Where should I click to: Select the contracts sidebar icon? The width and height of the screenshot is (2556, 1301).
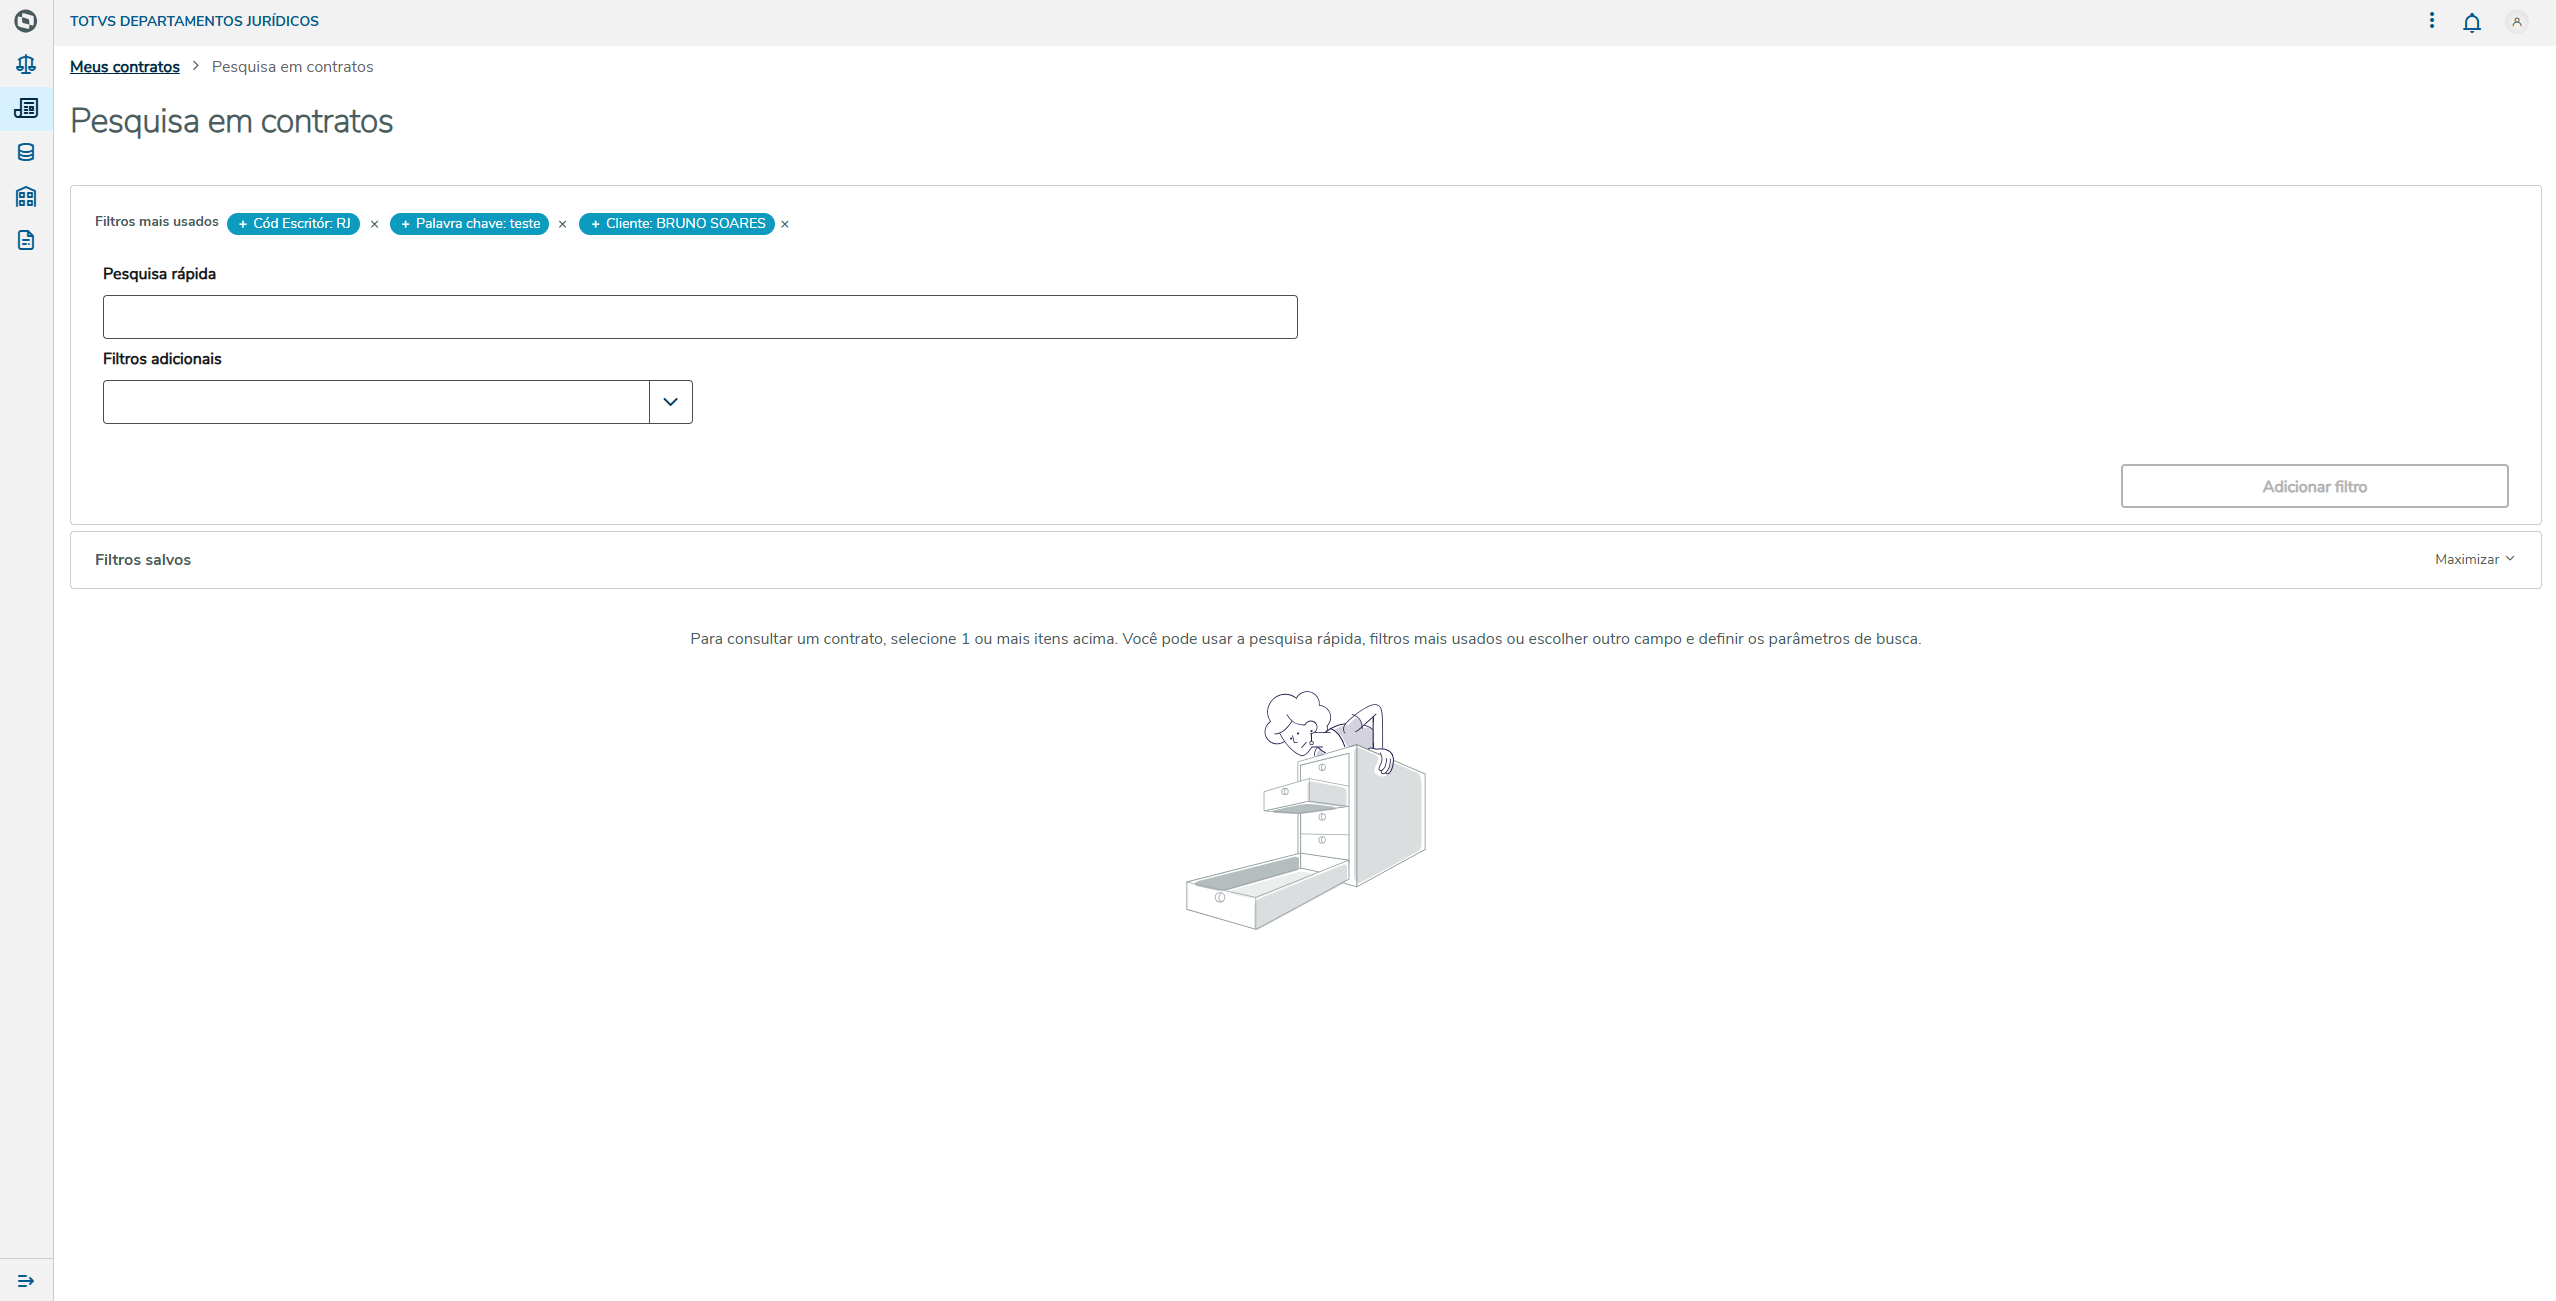(x=26, y=108)
